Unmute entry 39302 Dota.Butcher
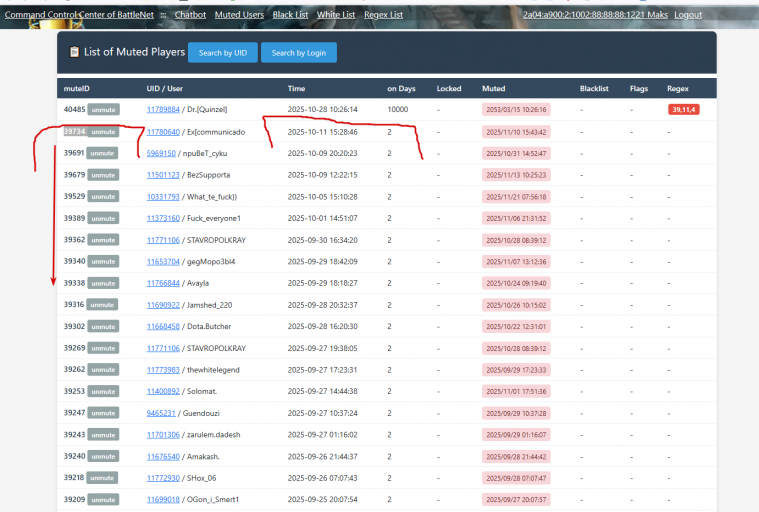This screenshot has width=759, height=512. click(104, 327)
